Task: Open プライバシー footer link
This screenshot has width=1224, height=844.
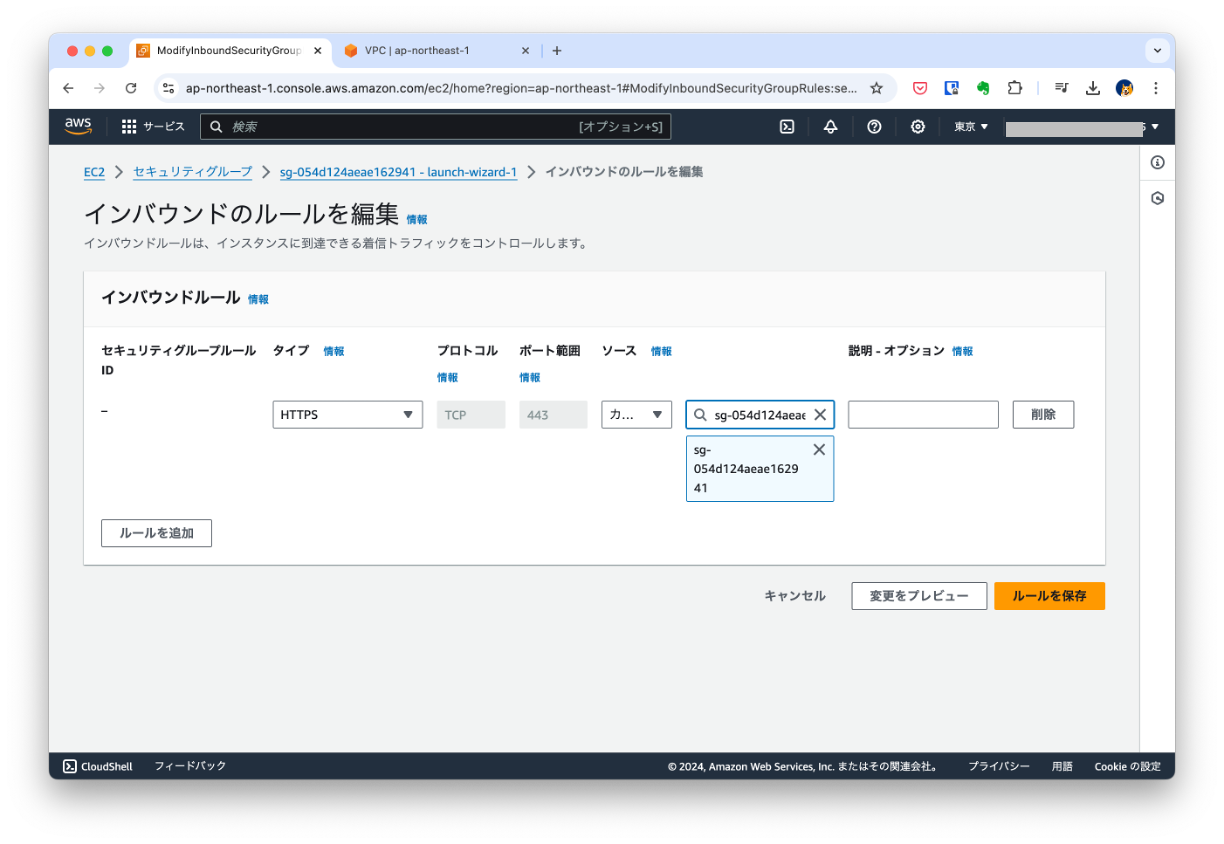Action: (998, 767)
